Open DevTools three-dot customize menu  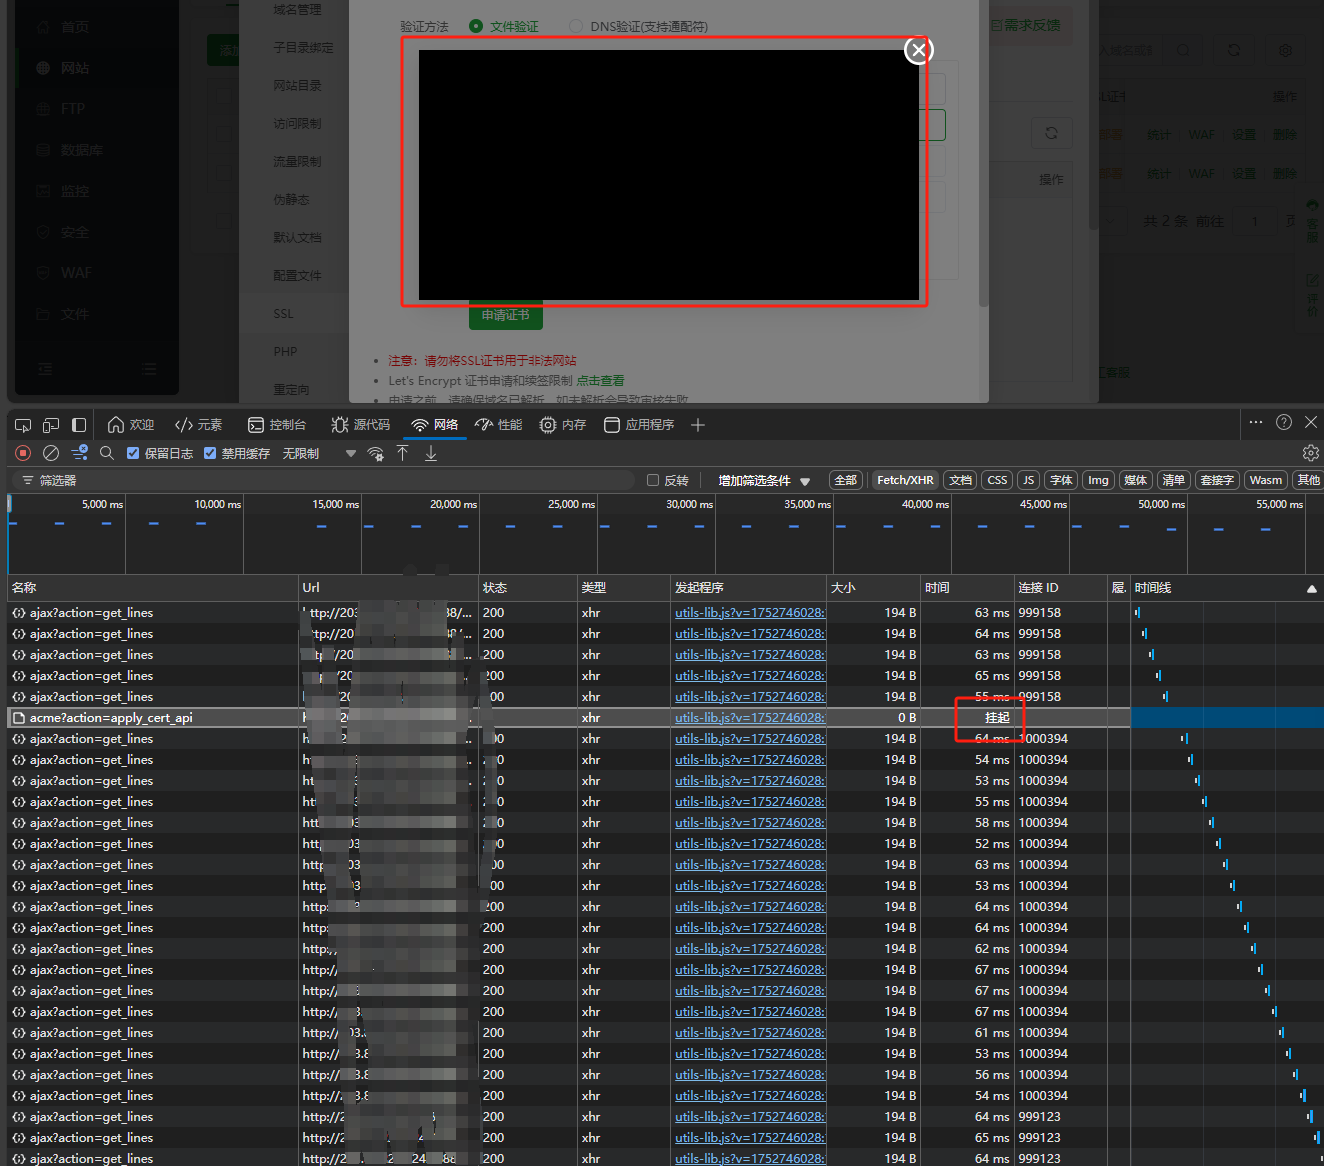coord(1256,422)
